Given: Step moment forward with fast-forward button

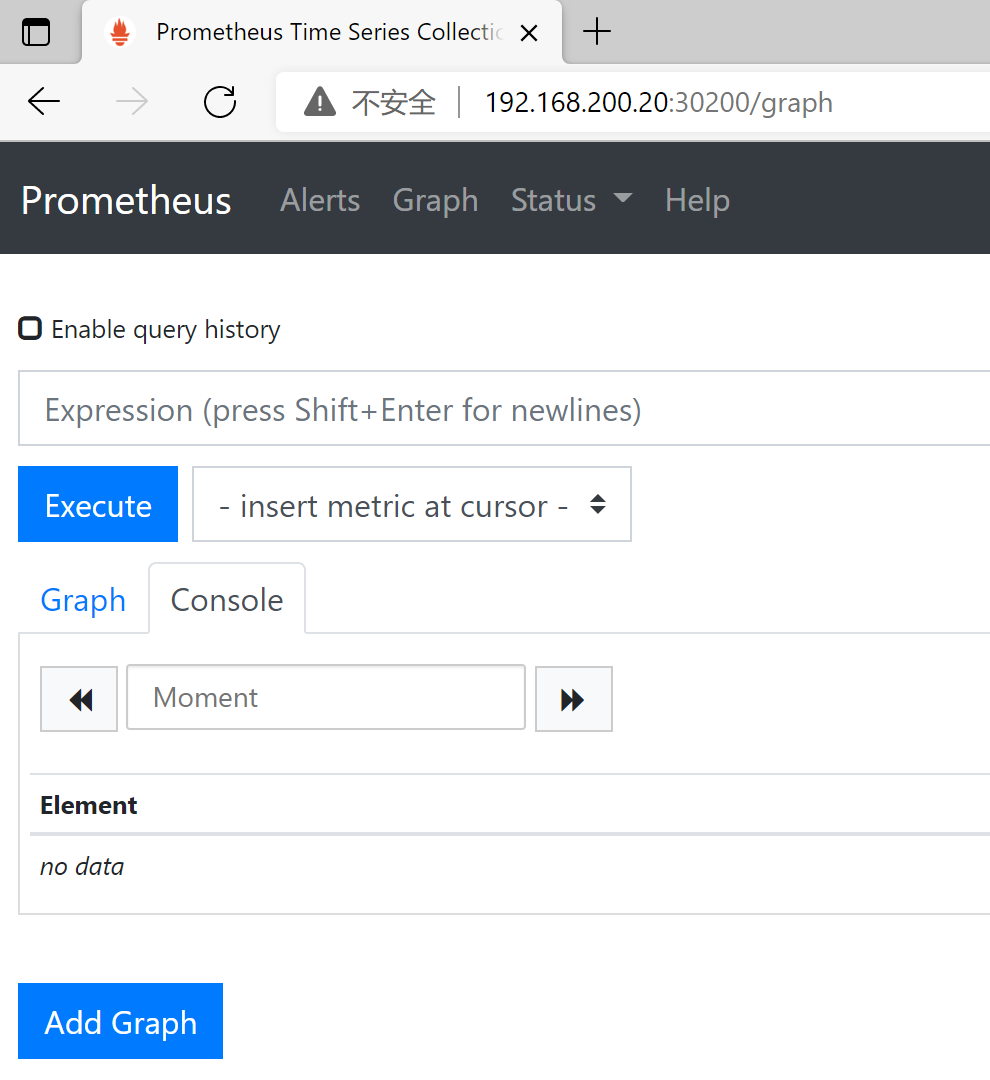Looking at the screenshot, I should click(573, 699).
